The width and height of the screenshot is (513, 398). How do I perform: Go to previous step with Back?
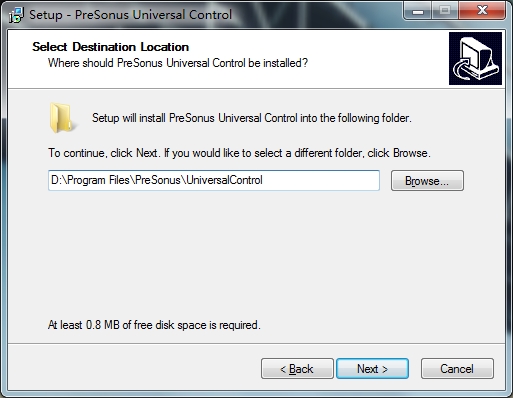point(297,369)
